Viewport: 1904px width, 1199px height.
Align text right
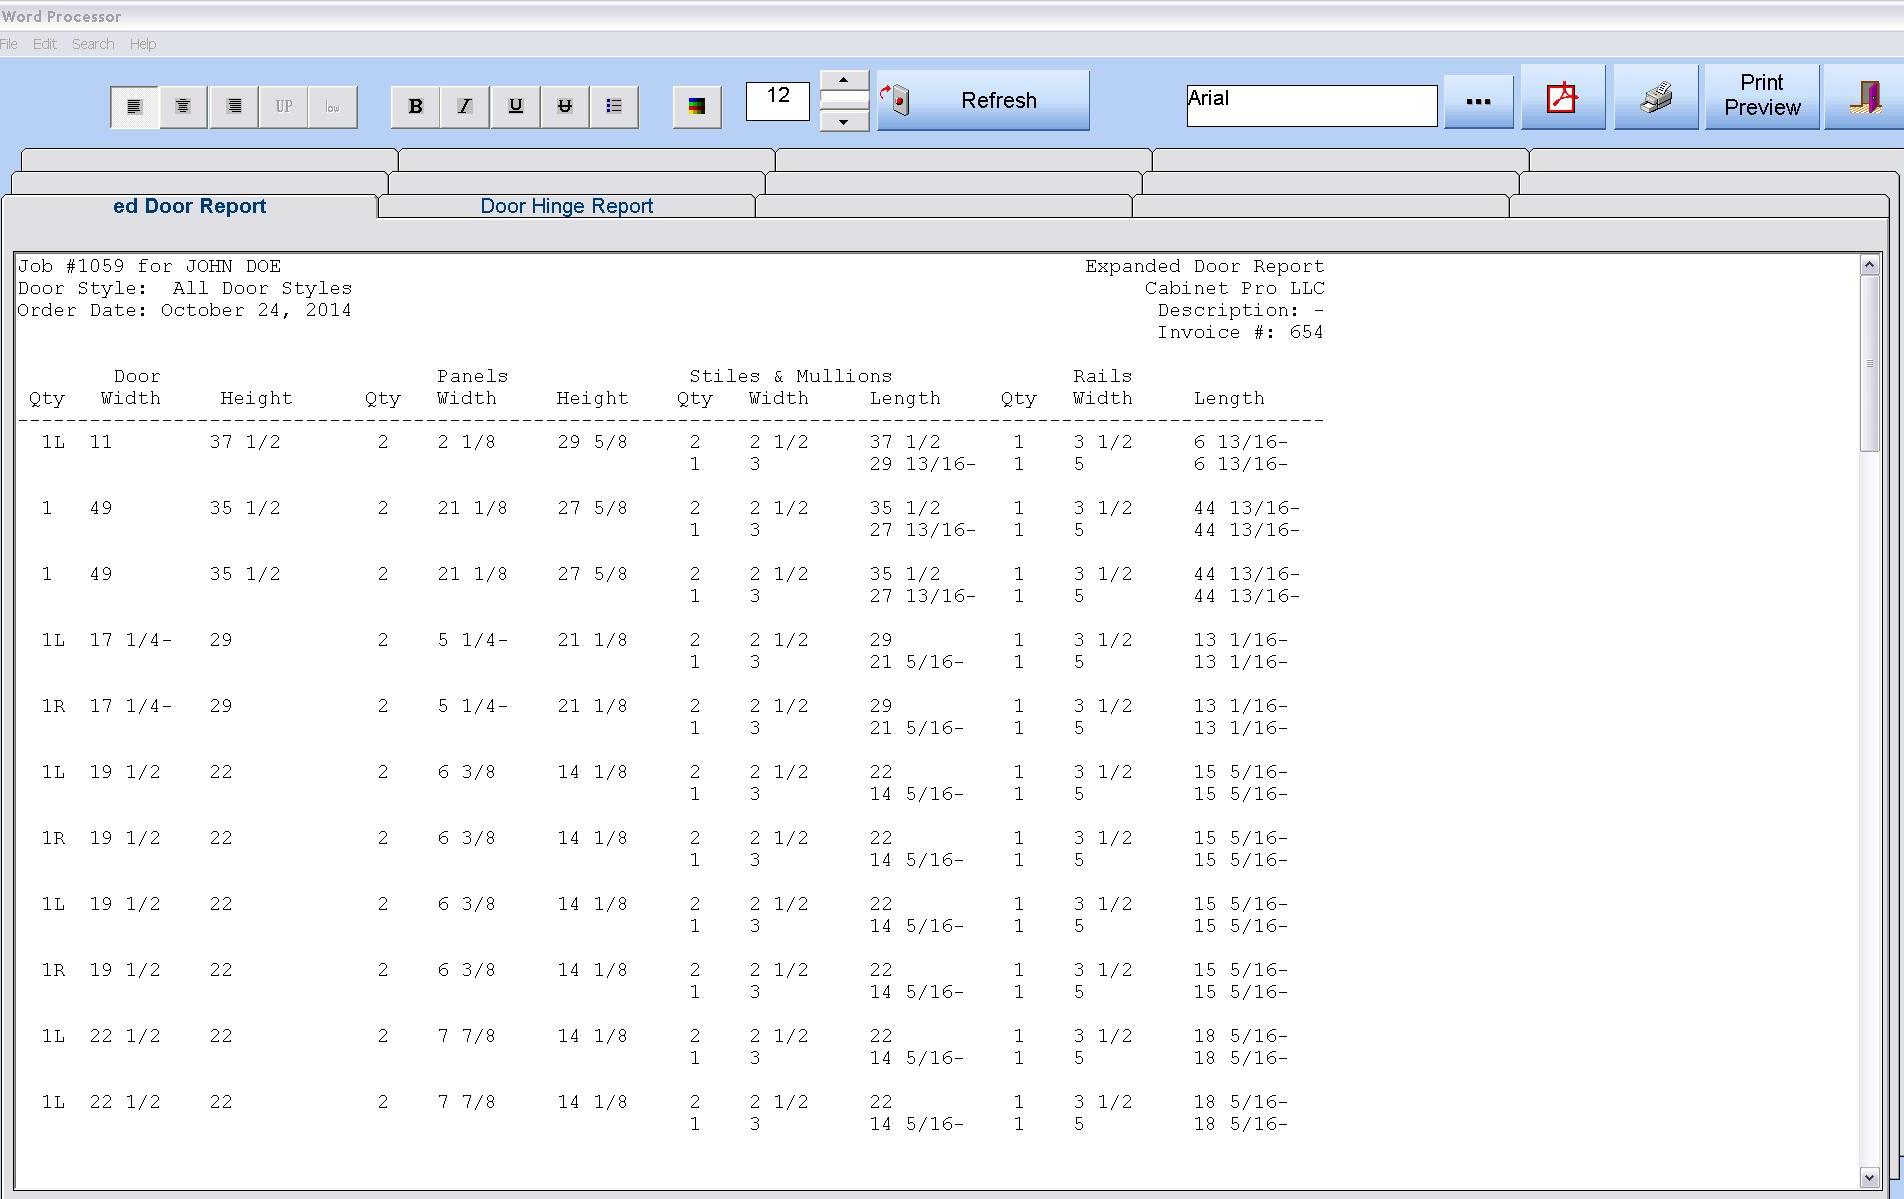point(234,106)
